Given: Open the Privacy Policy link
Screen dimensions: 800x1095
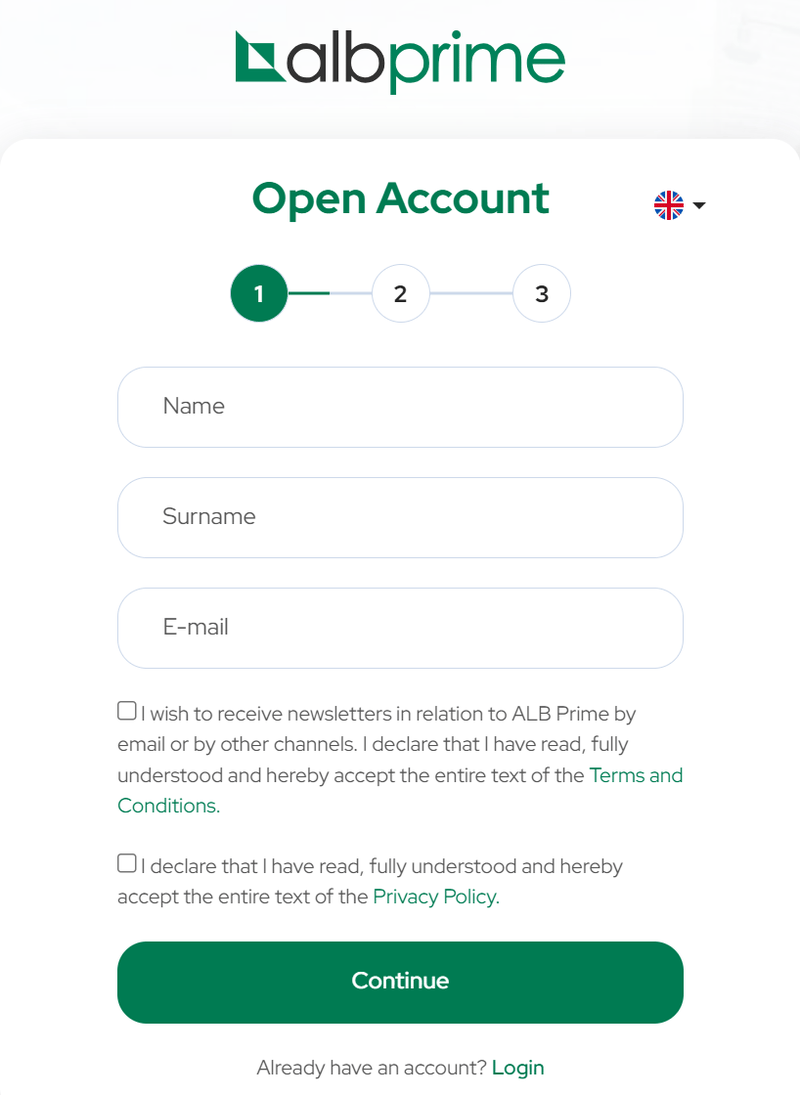Looking at the screenshot, I should click(436, 897).
